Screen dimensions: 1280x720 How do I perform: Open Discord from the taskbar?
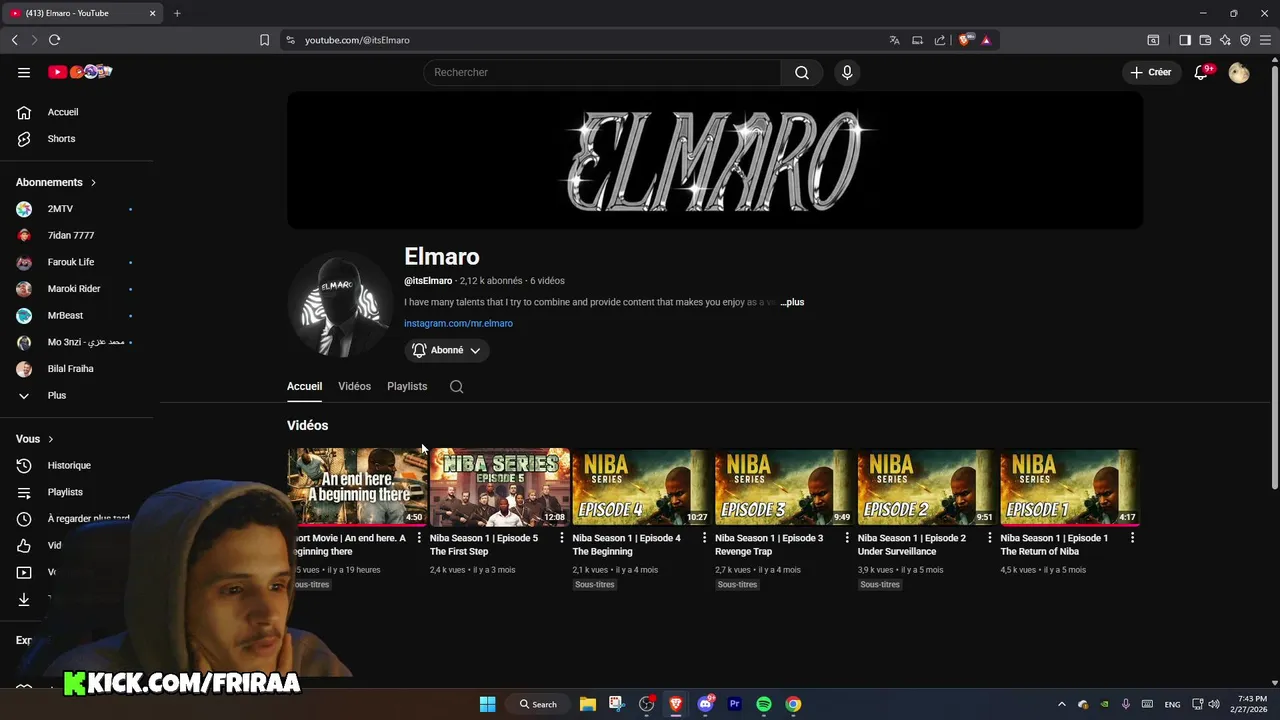coord(706,704)
